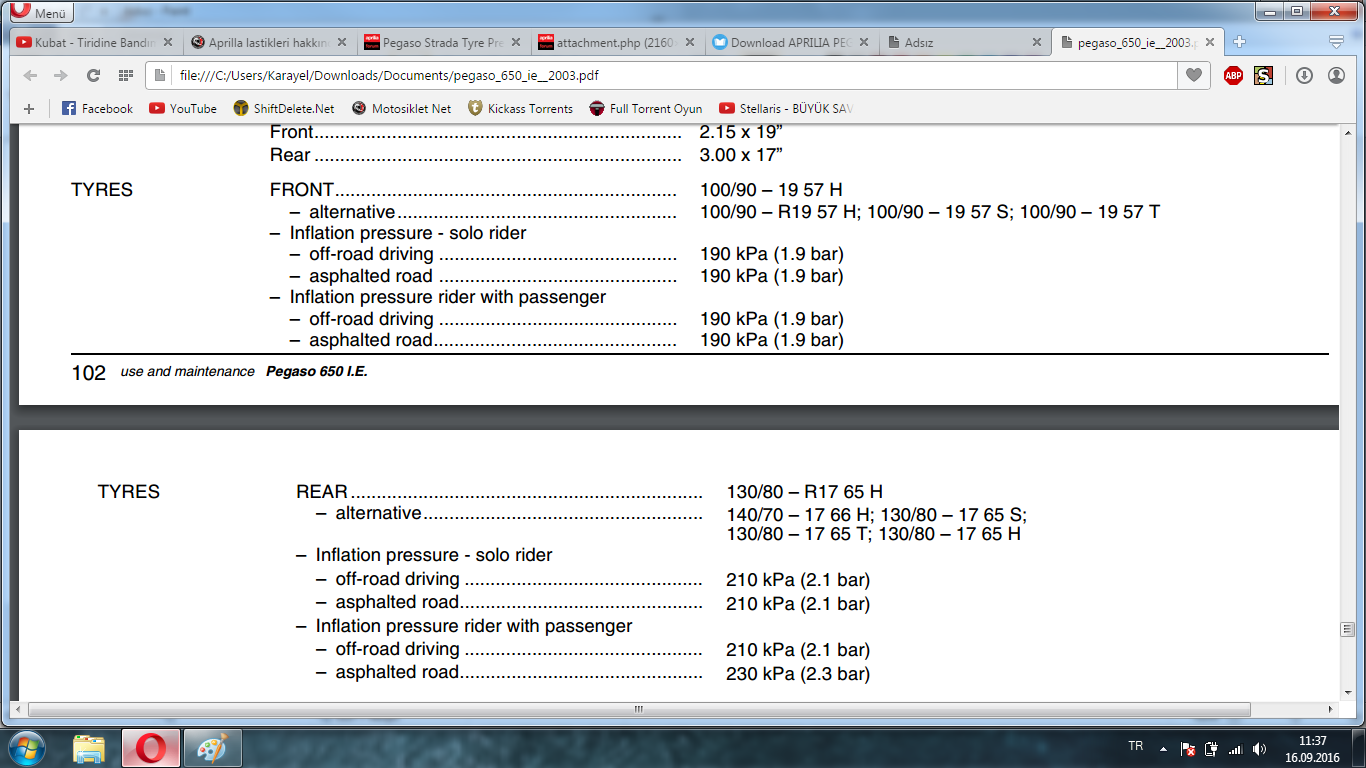Open the downloads panel icon

1304,75
